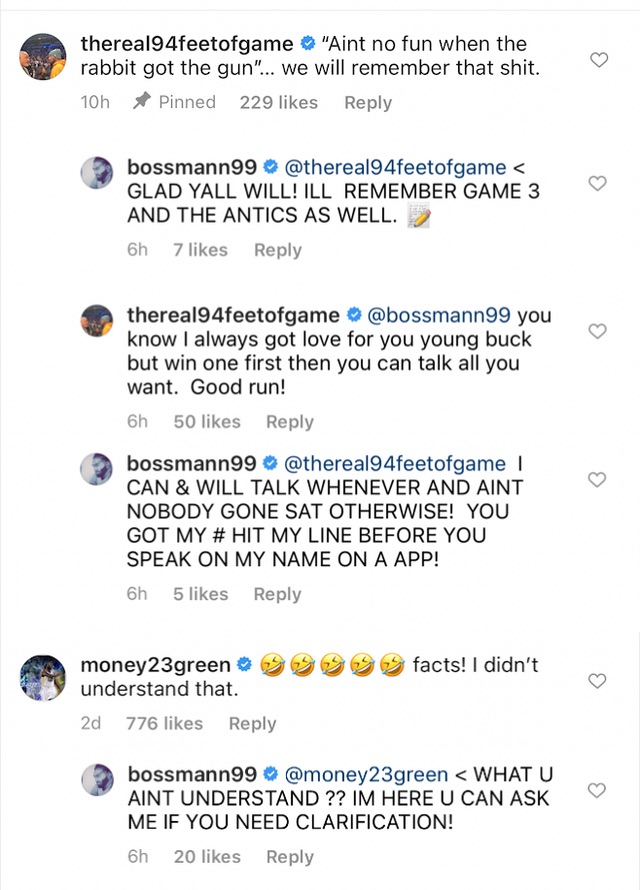The image size is (640, 890).
Task: Reply to money23green's 776-likes comment
Action: (252, 723)
